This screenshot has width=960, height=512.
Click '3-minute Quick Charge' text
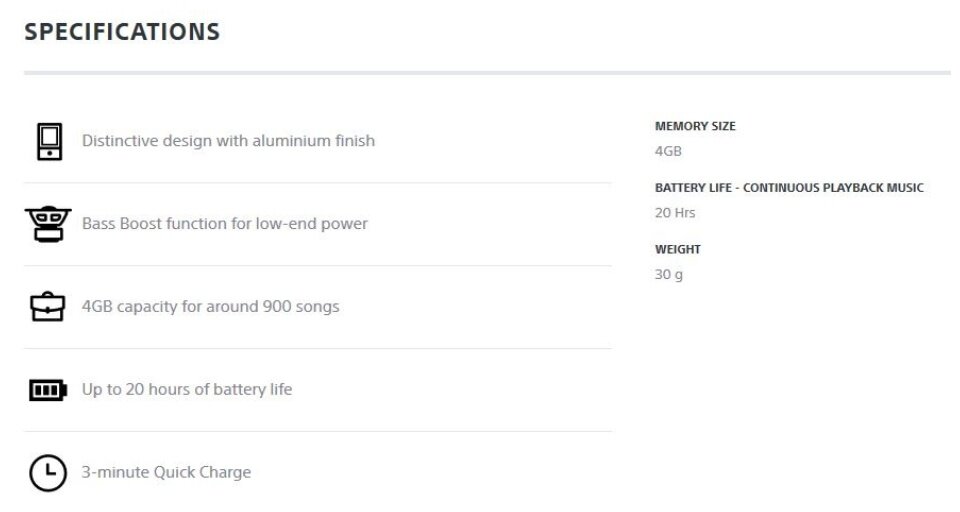pos(167,472)
